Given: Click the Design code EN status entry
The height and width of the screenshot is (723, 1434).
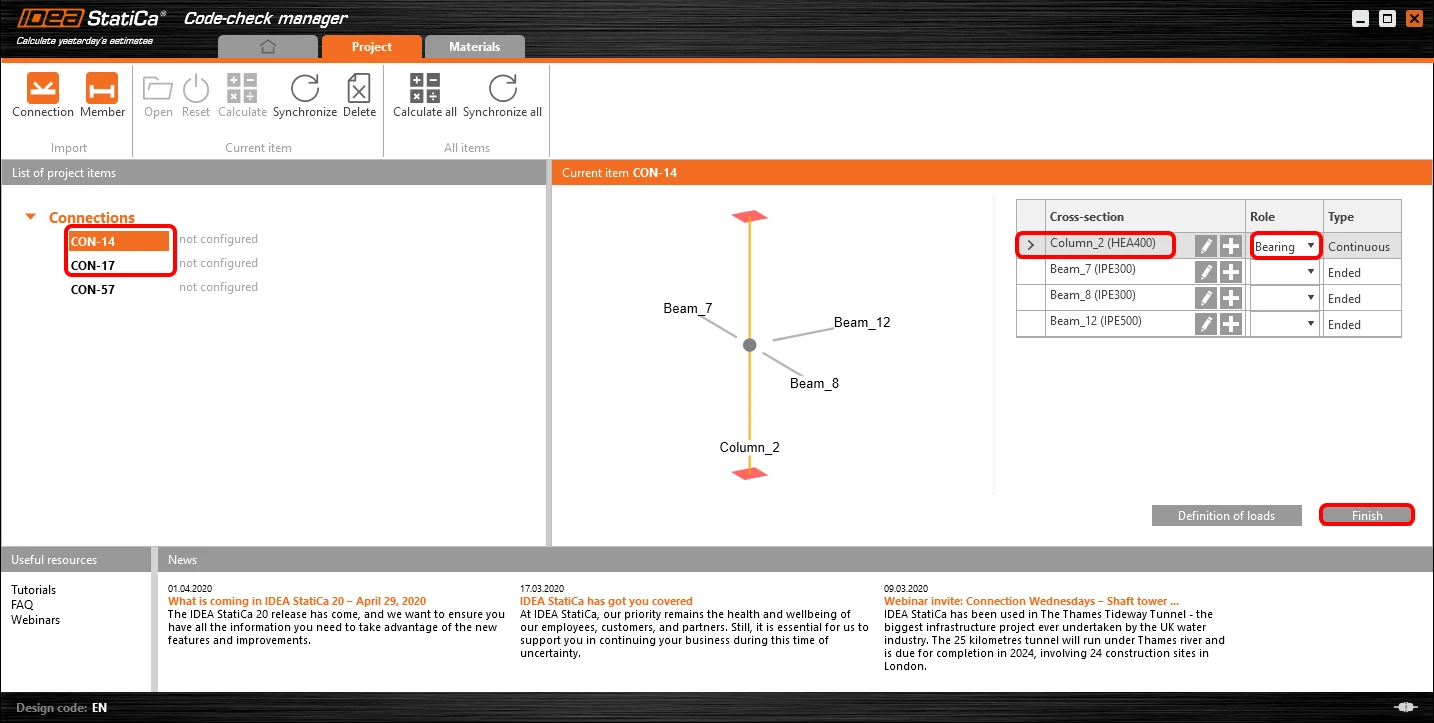Looking at the screenshot, I should [61, 708].
